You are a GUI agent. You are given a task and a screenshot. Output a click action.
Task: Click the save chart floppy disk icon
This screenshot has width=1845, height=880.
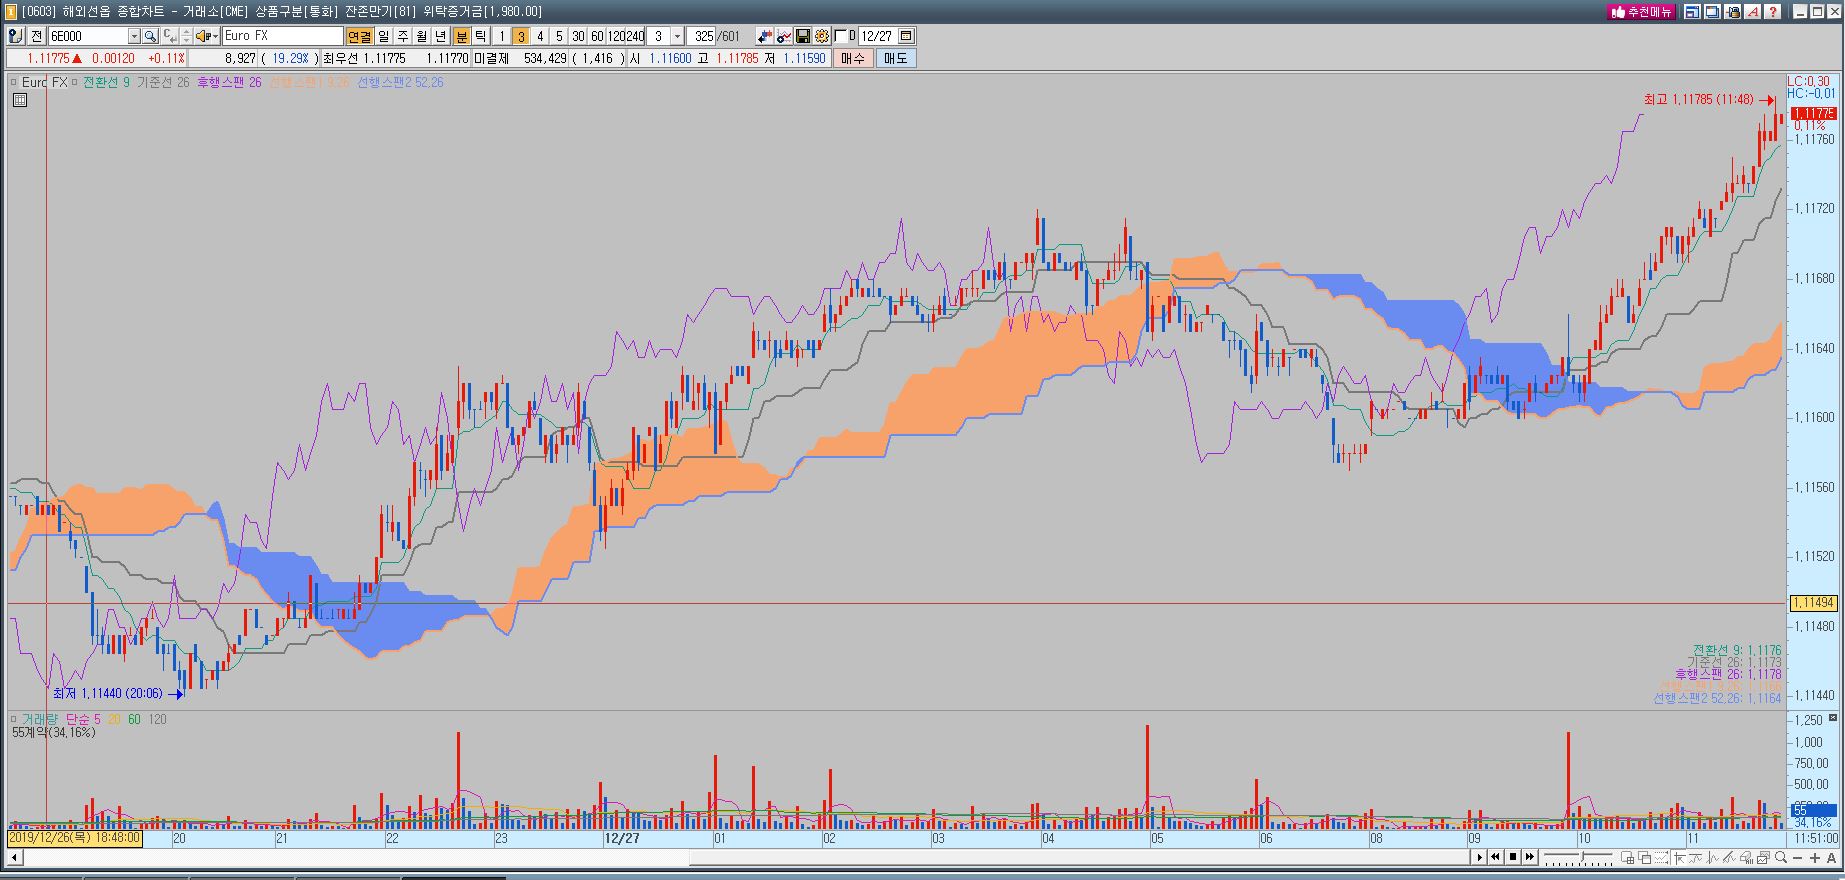(802, 36)
